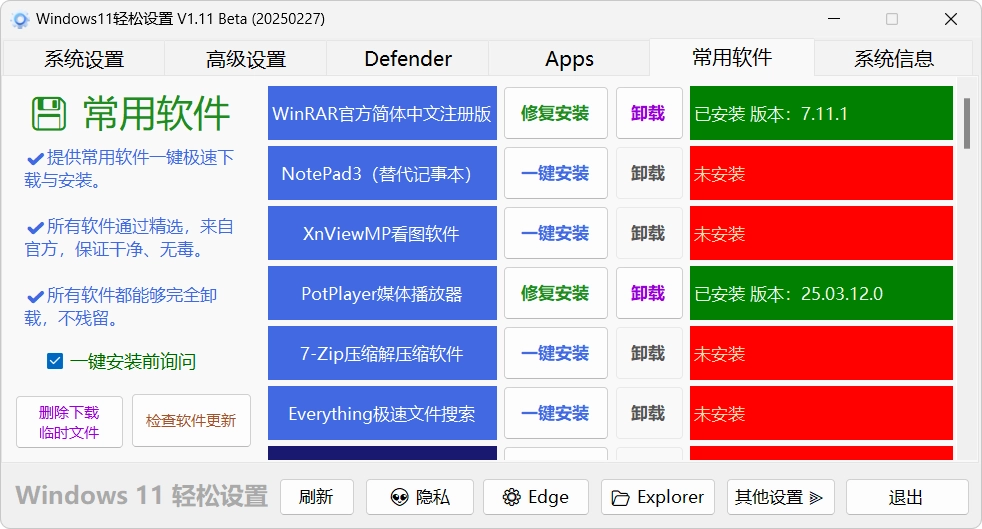Click the 7-Zip压缩解压缩软件 entry
The width and height of the screenshot is (982, 529).
382,354
